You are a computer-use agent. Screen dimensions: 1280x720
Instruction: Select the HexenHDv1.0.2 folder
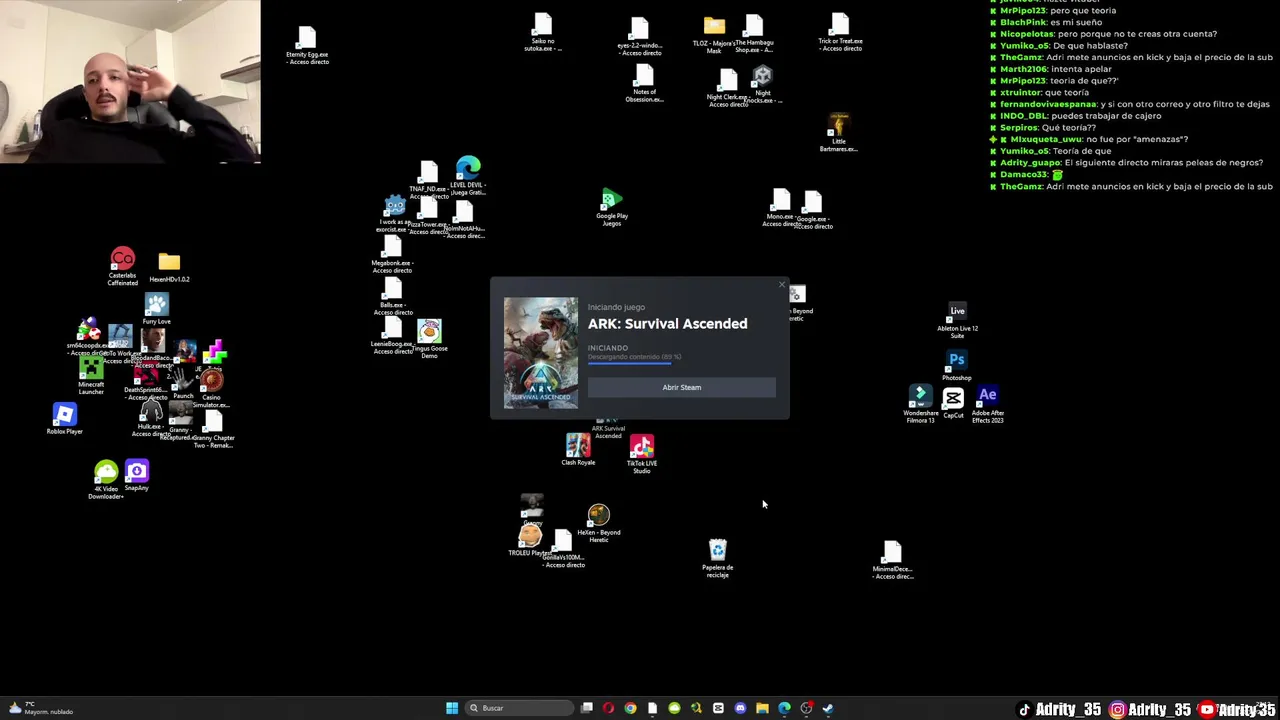point(169,268)
